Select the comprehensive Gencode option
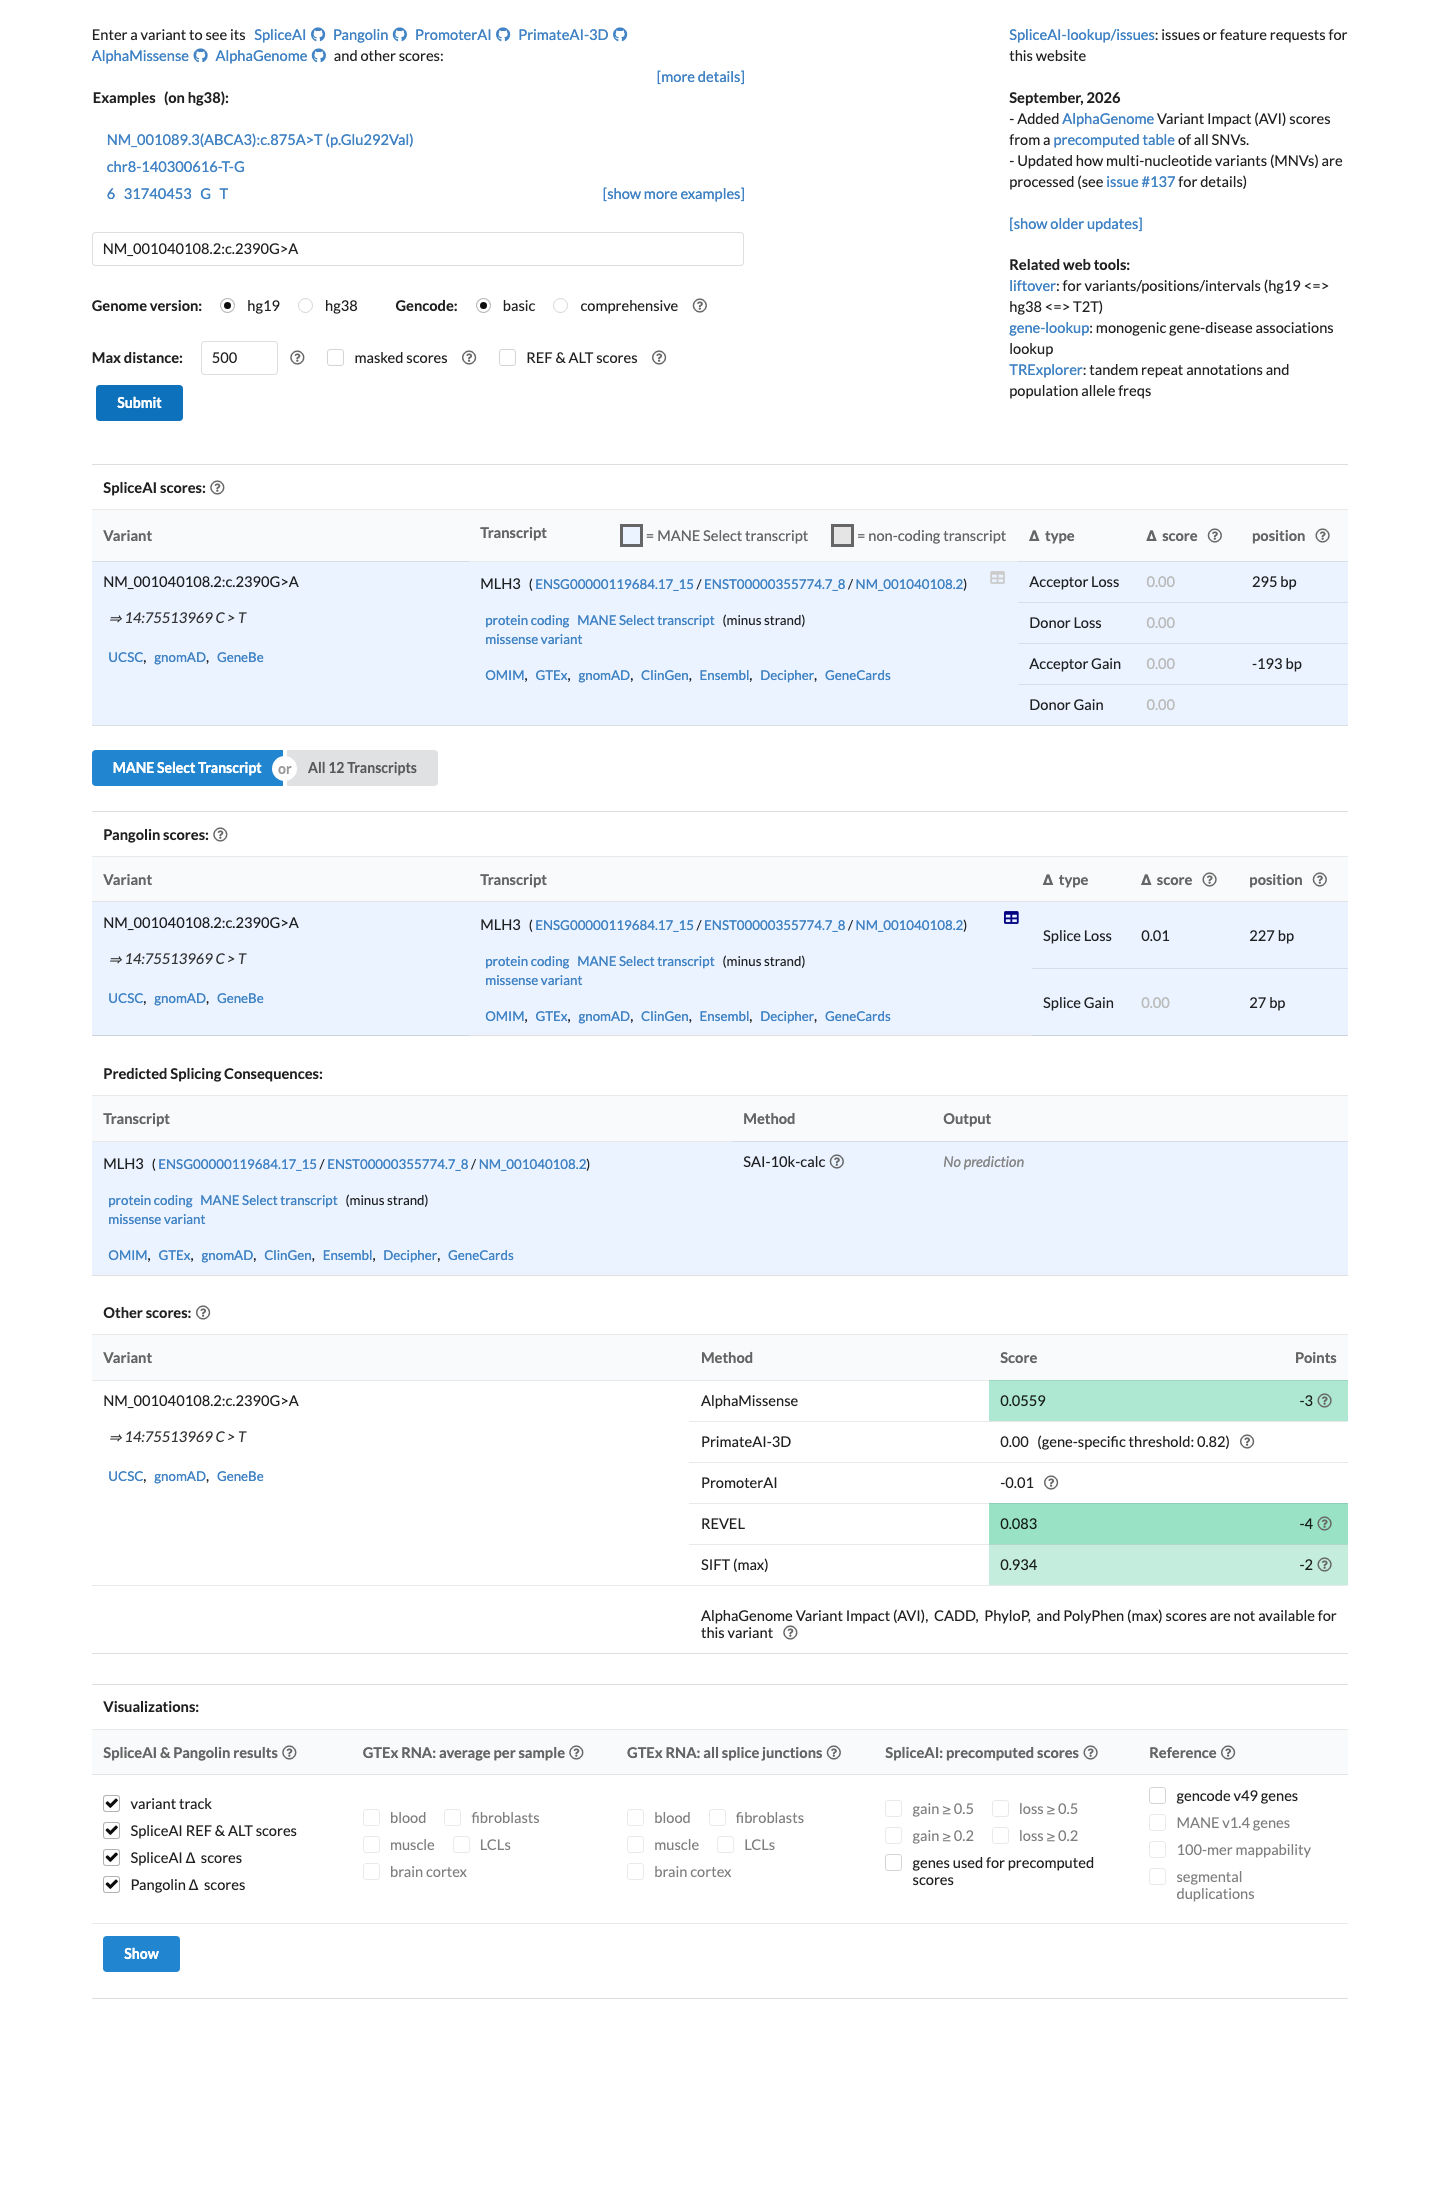The image size is (1454, 2200). [561, 306]
